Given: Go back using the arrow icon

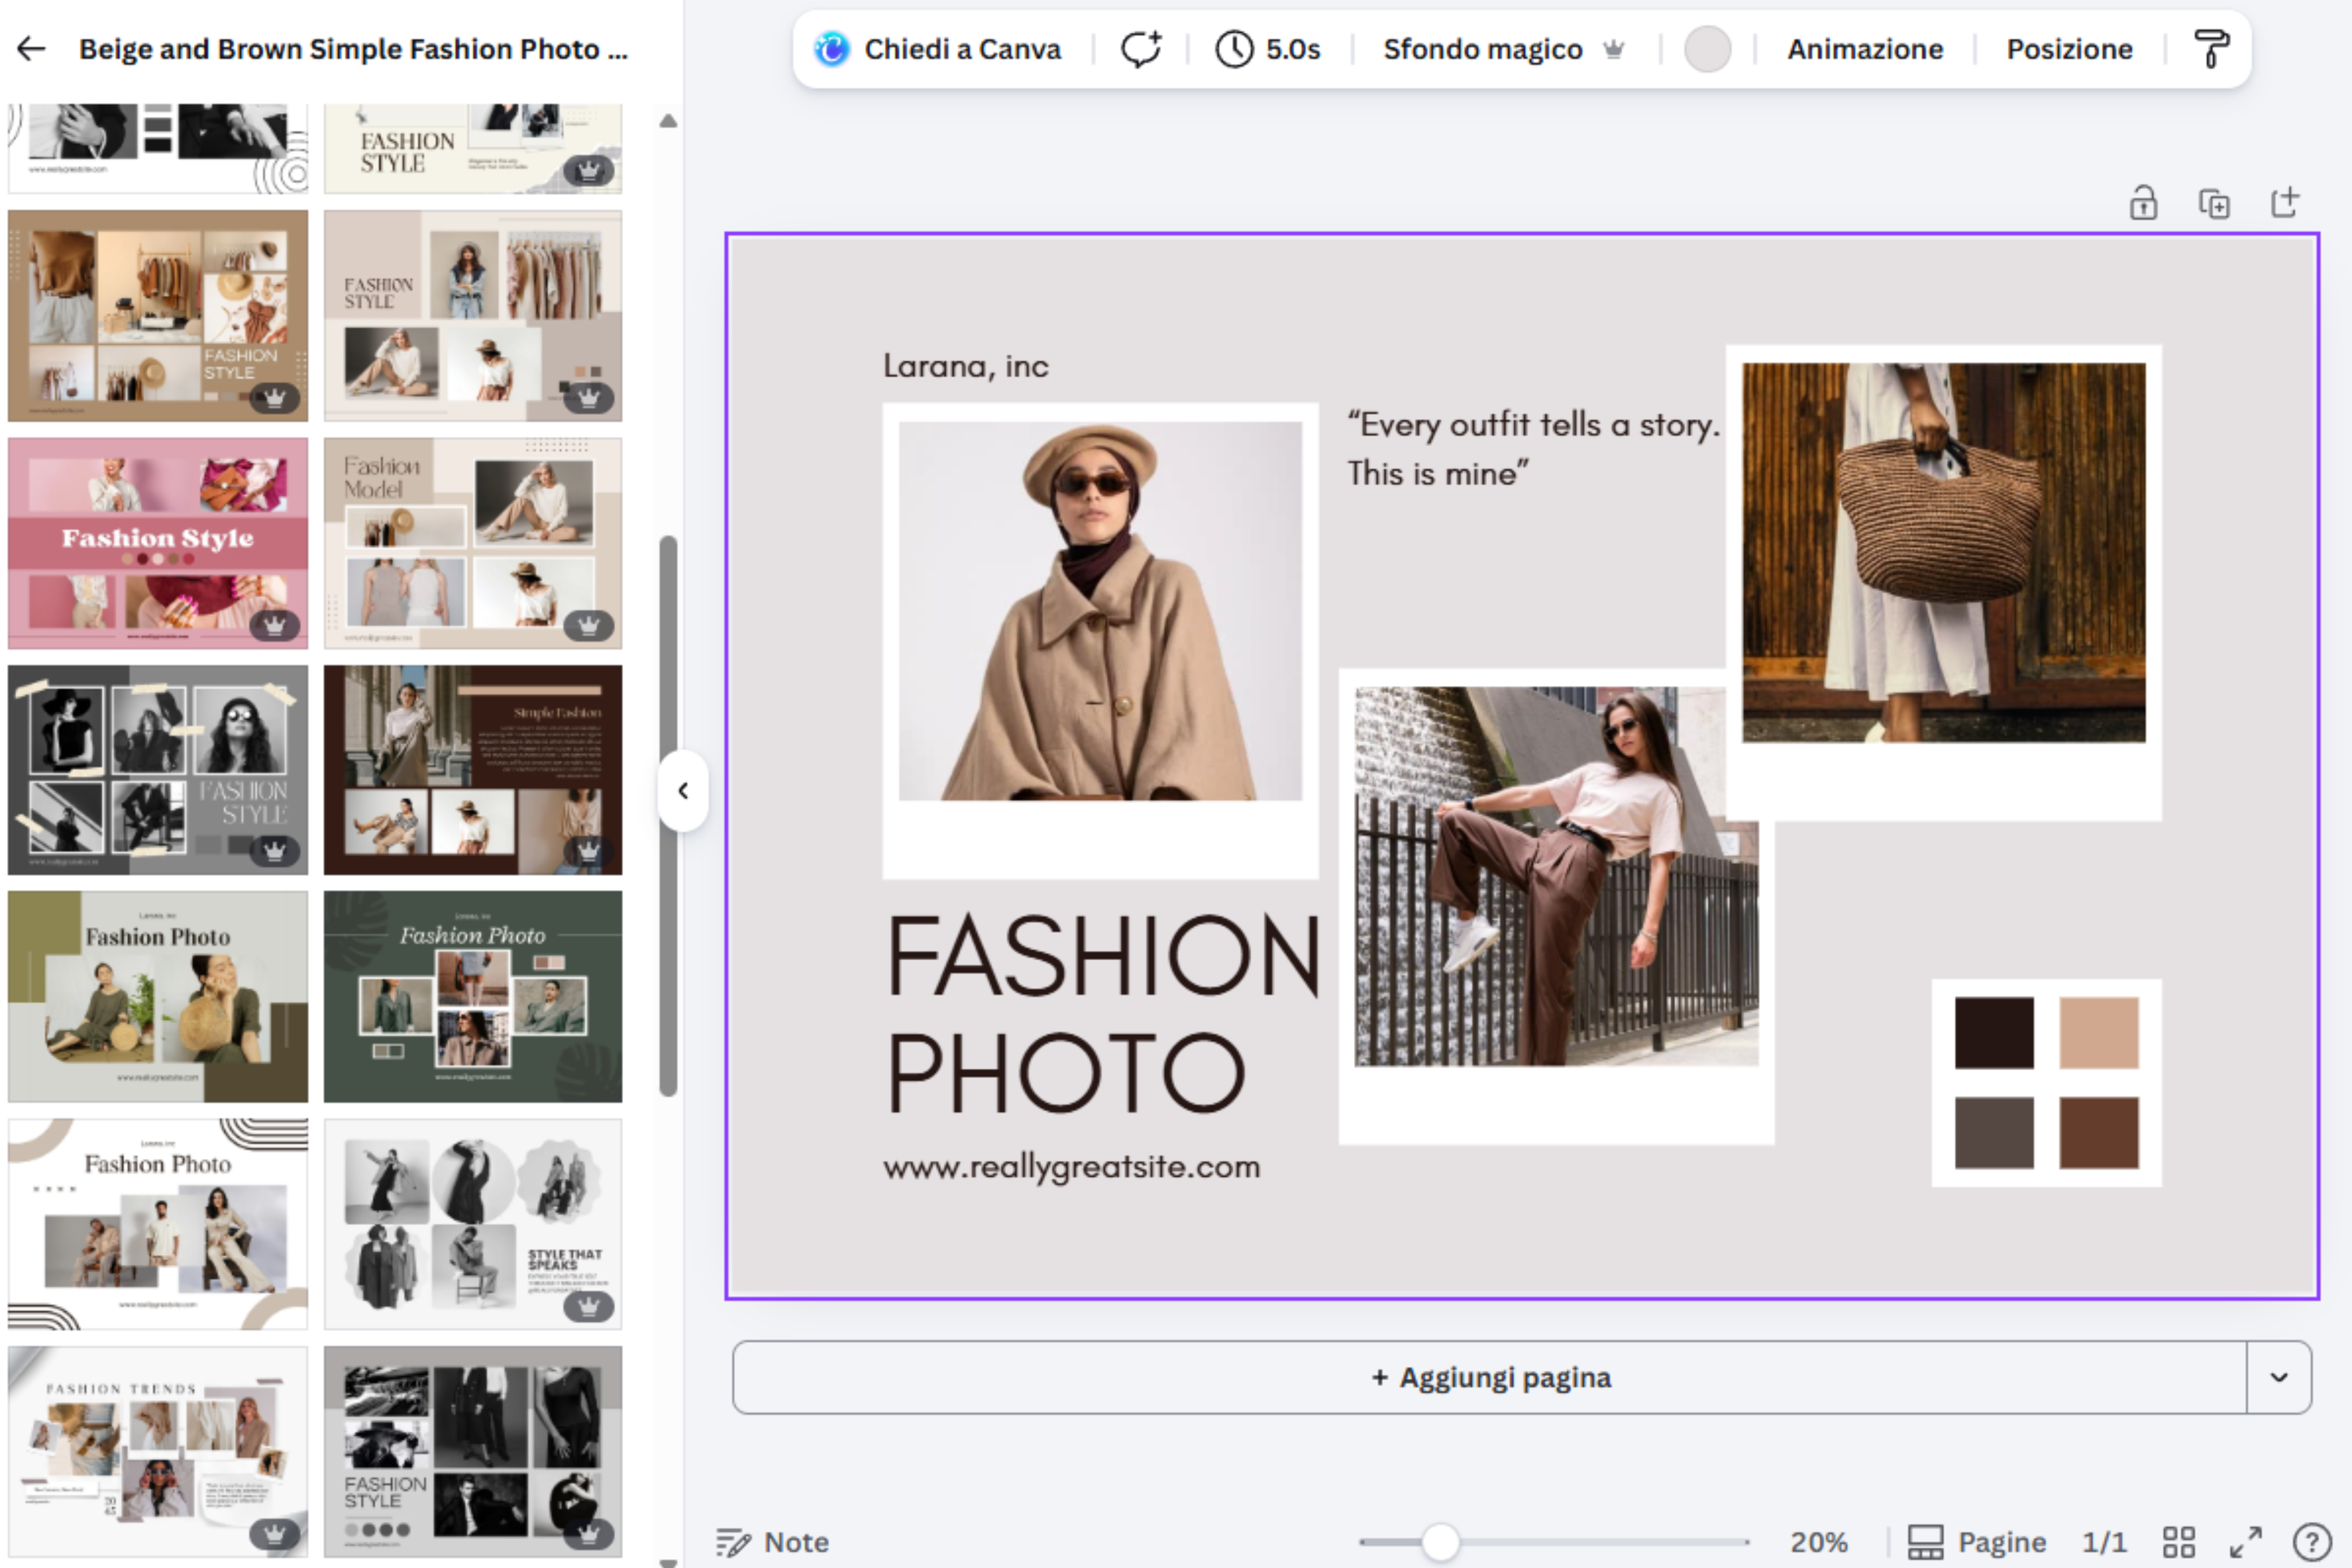Looking at the screenshot, I should click(x=32, y=48).
